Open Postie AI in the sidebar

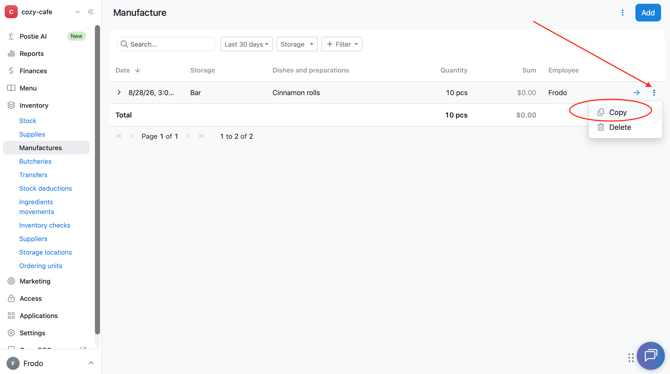[33, 36]
